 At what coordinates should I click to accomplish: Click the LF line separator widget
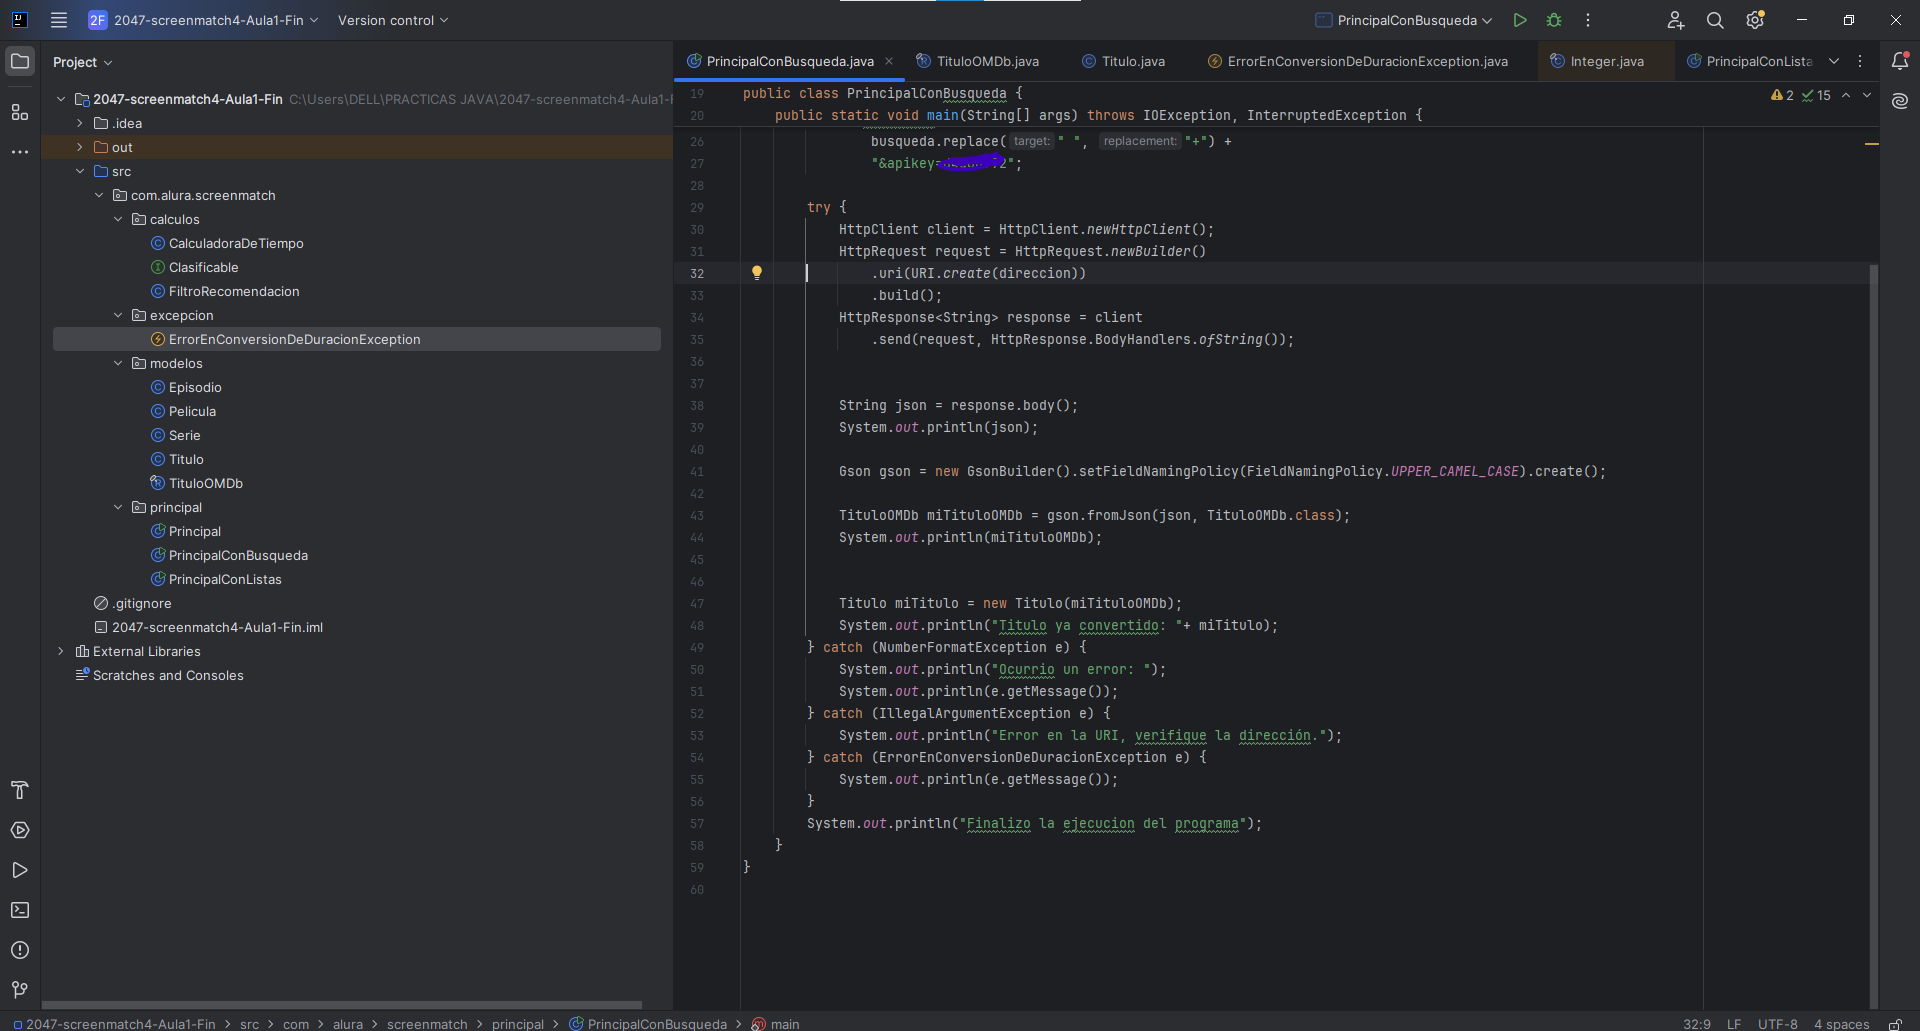click(x=1734, y=1024)
